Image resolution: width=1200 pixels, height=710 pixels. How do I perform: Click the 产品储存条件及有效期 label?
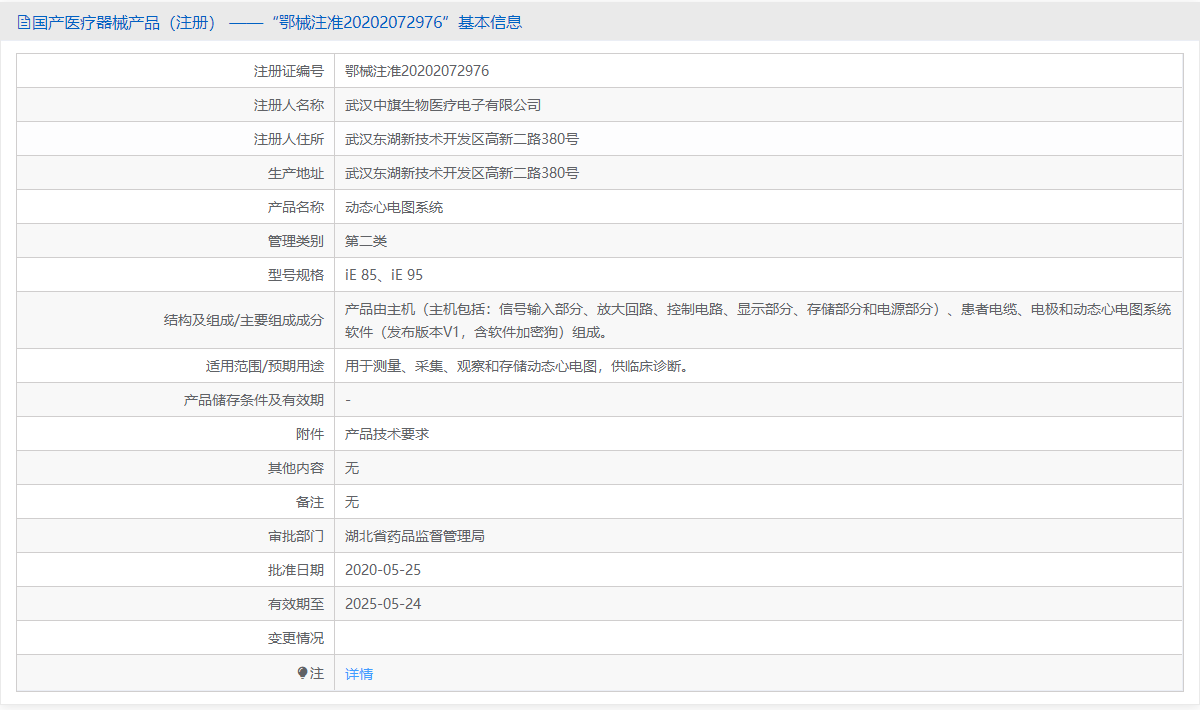click(x=254, y=400)
